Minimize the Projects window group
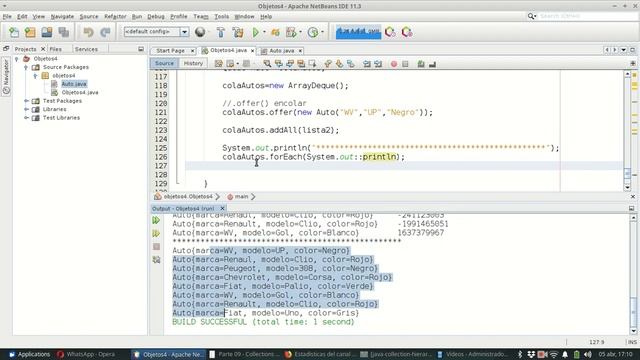Screen dimensions: 640x360 pyautogui.click(x=141, y=49)
